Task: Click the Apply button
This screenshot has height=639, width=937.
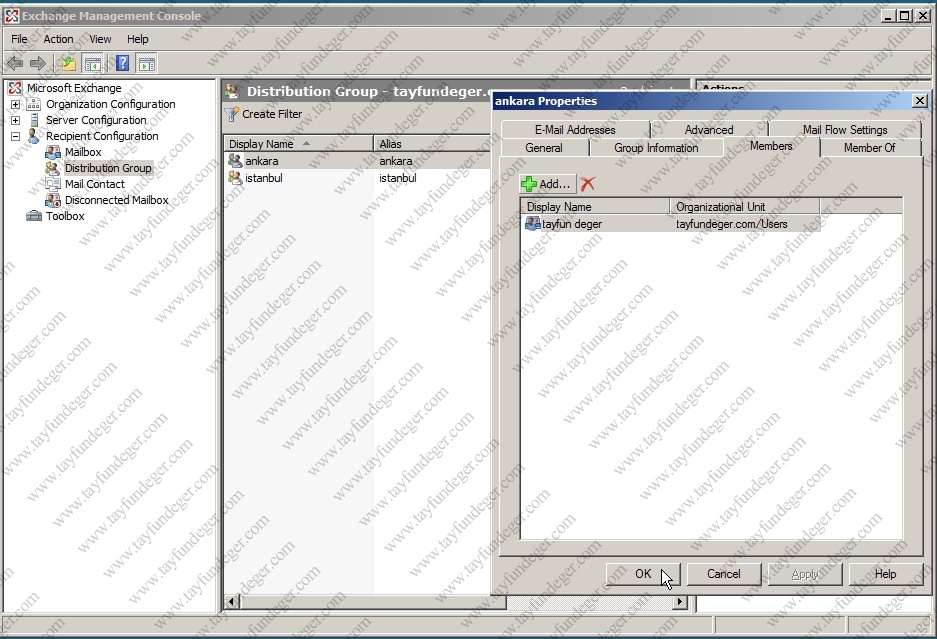Action: (x=805, y=574)
